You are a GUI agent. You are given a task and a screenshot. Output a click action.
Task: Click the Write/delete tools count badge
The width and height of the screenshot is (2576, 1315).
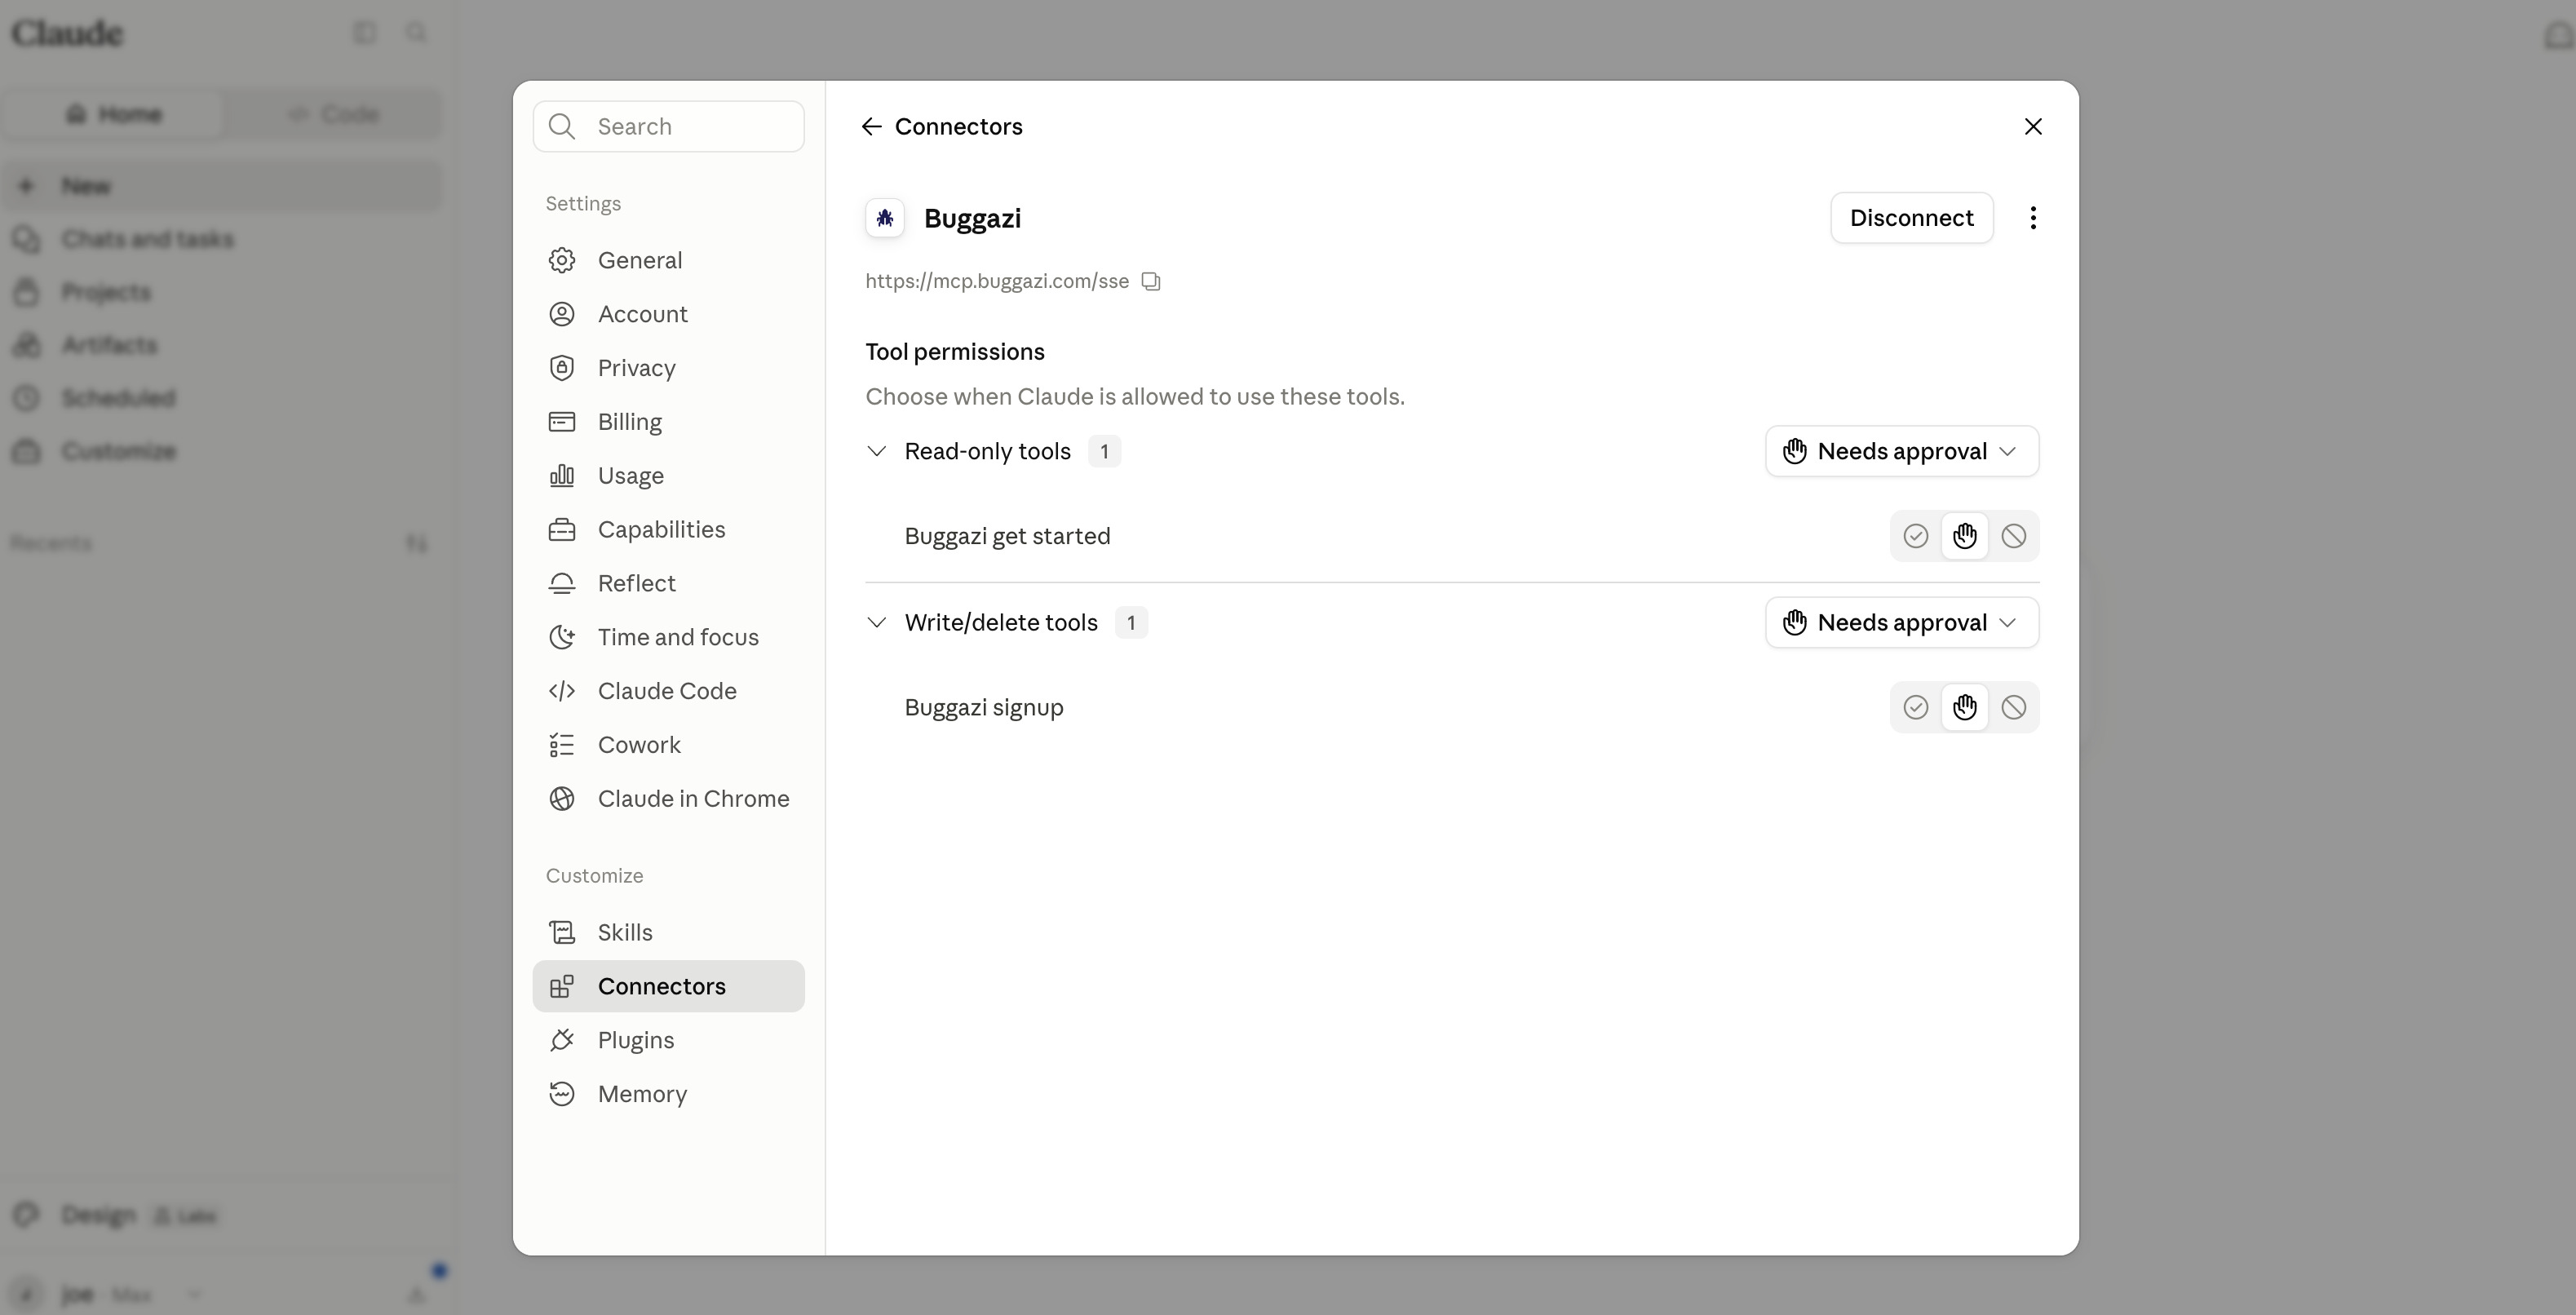click(1131, 622)
